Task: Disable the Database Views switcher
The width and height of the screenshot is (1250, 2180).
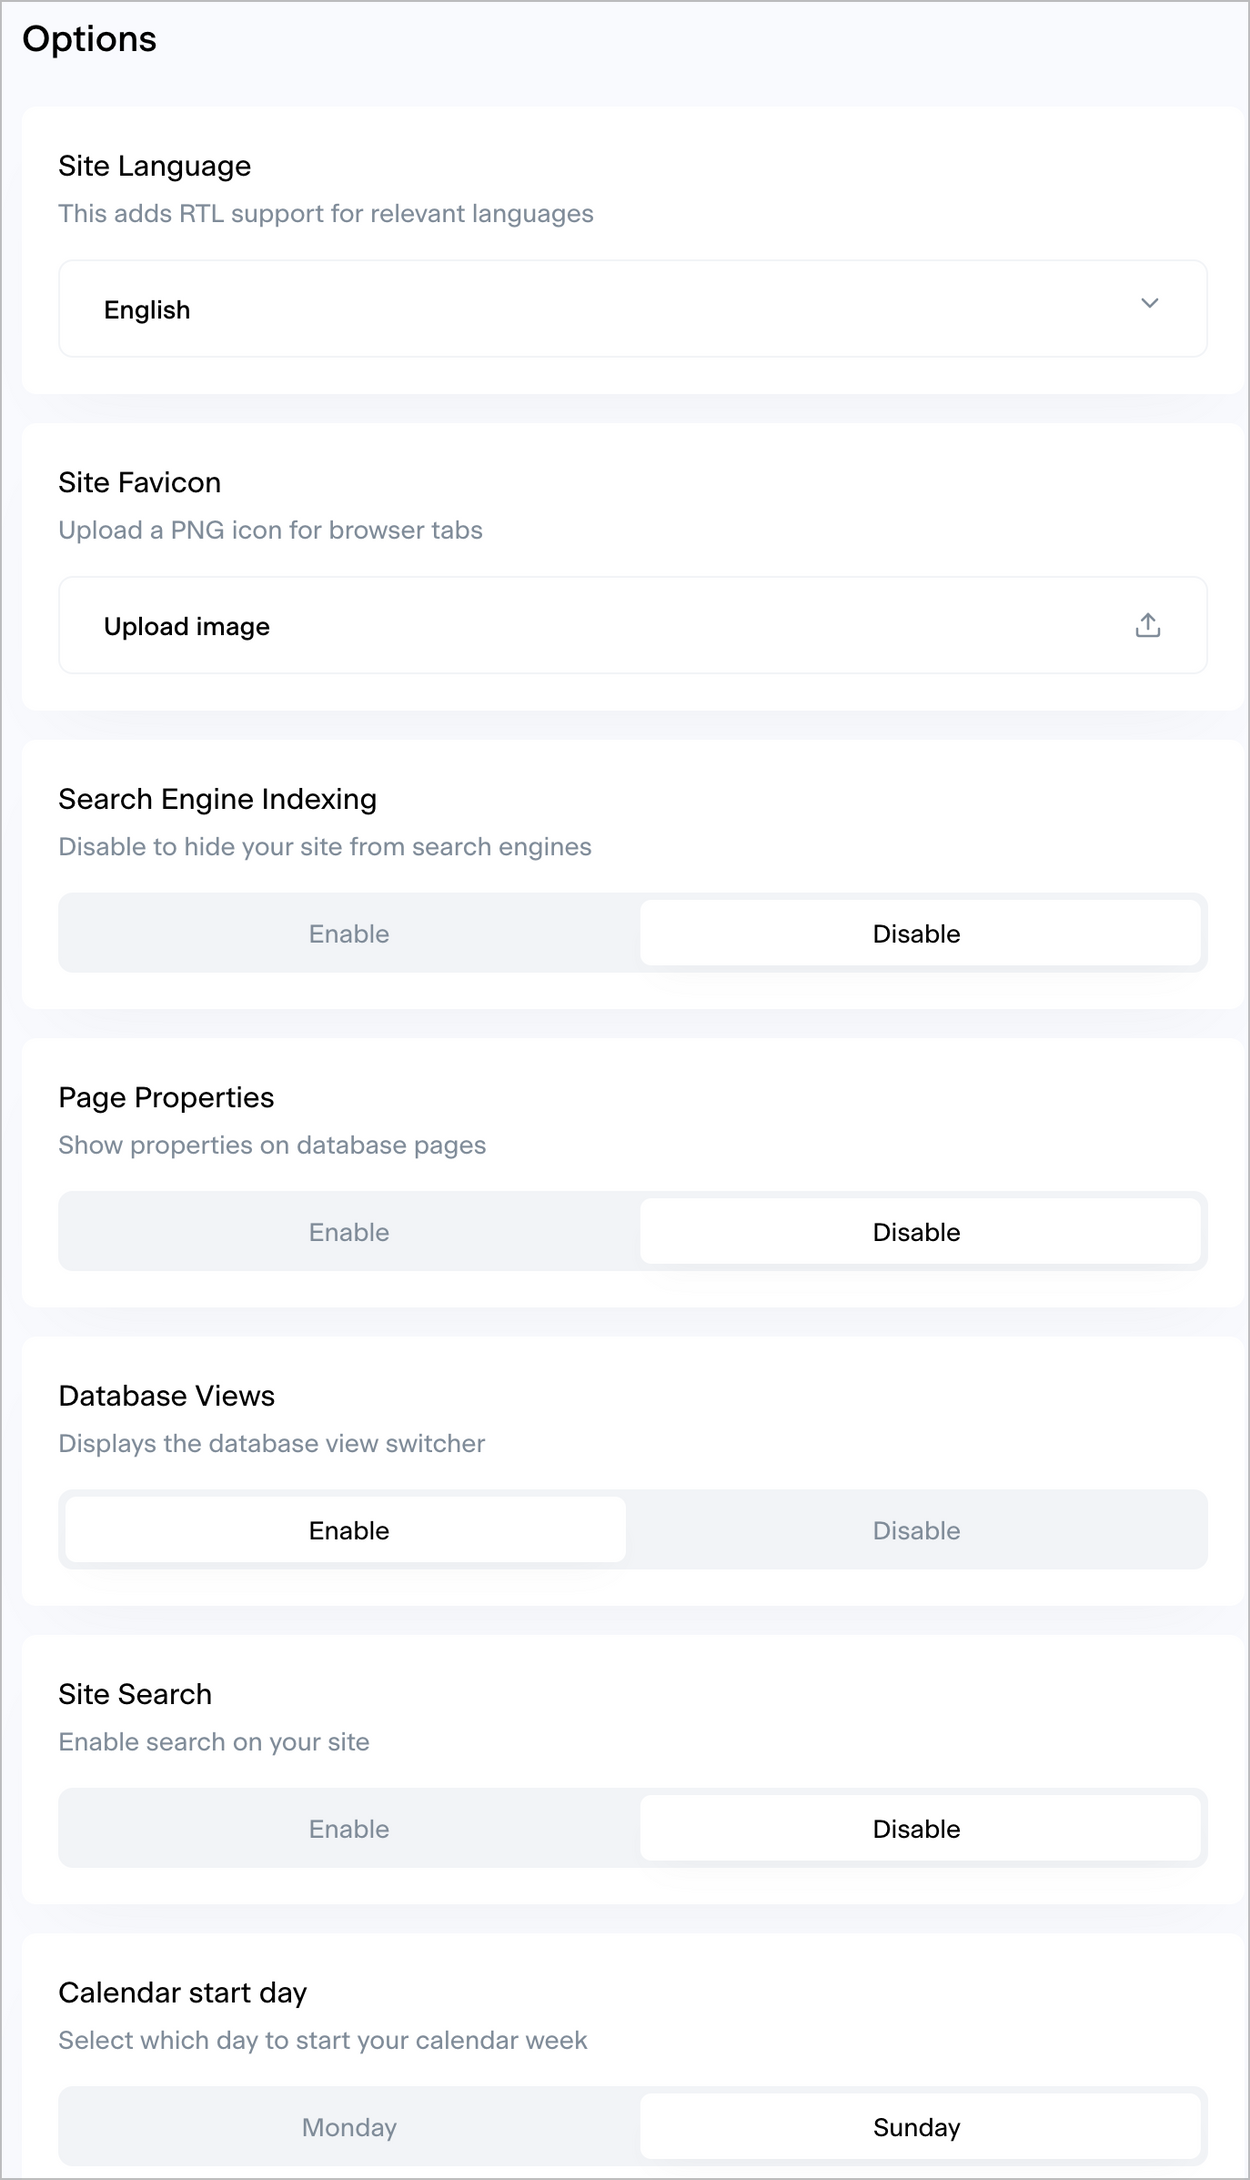Action: [916, 1530]
